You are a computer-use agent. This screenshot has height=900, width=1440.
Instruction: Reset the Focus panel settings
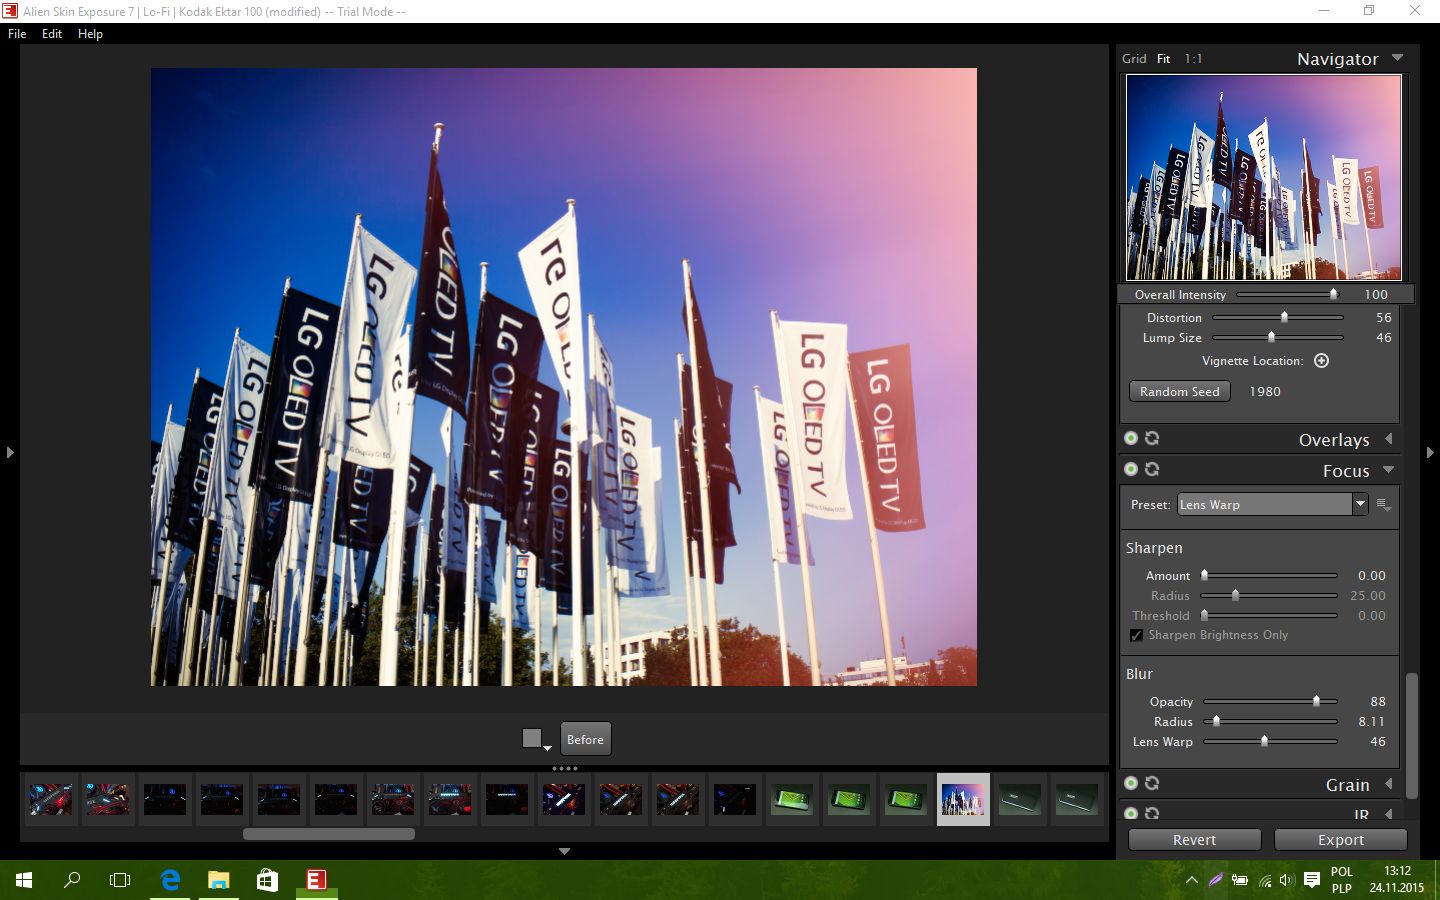click(1152, 469)
